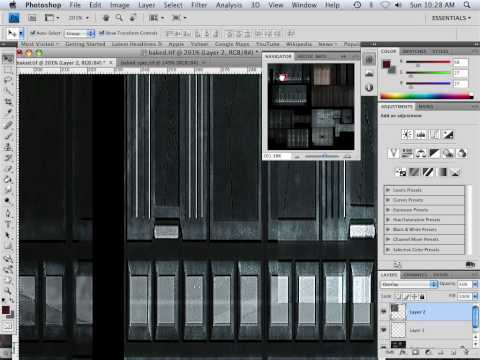Select the Type tool
The width and height of the screenshot is (480, 360).
click(x=7, y=224)
